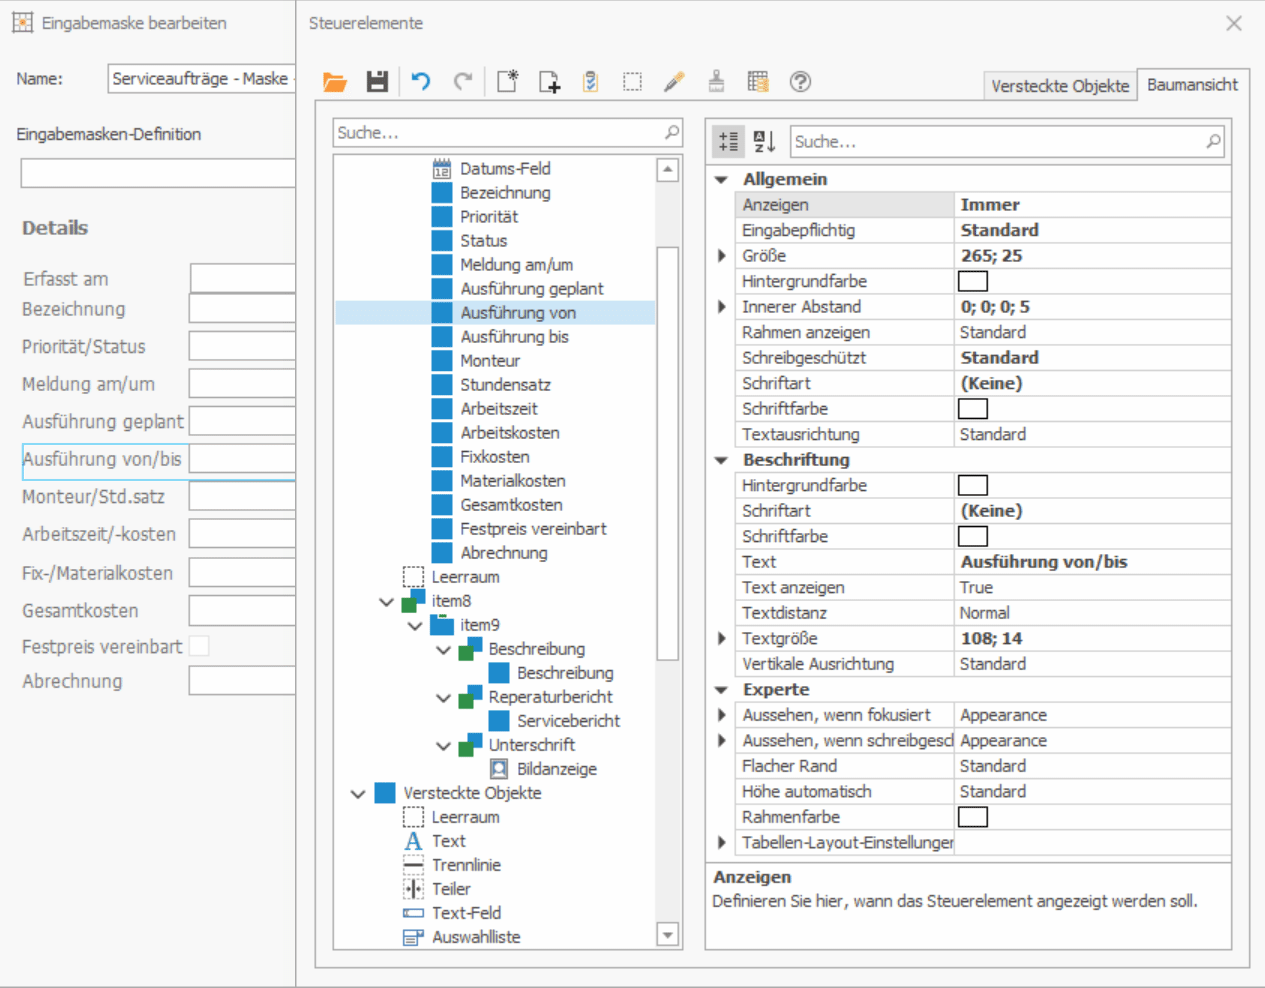The image size is (1265, 988).
Task: Switch to the Versteckte Objekte tab
Action: (x=1060, y=86)
